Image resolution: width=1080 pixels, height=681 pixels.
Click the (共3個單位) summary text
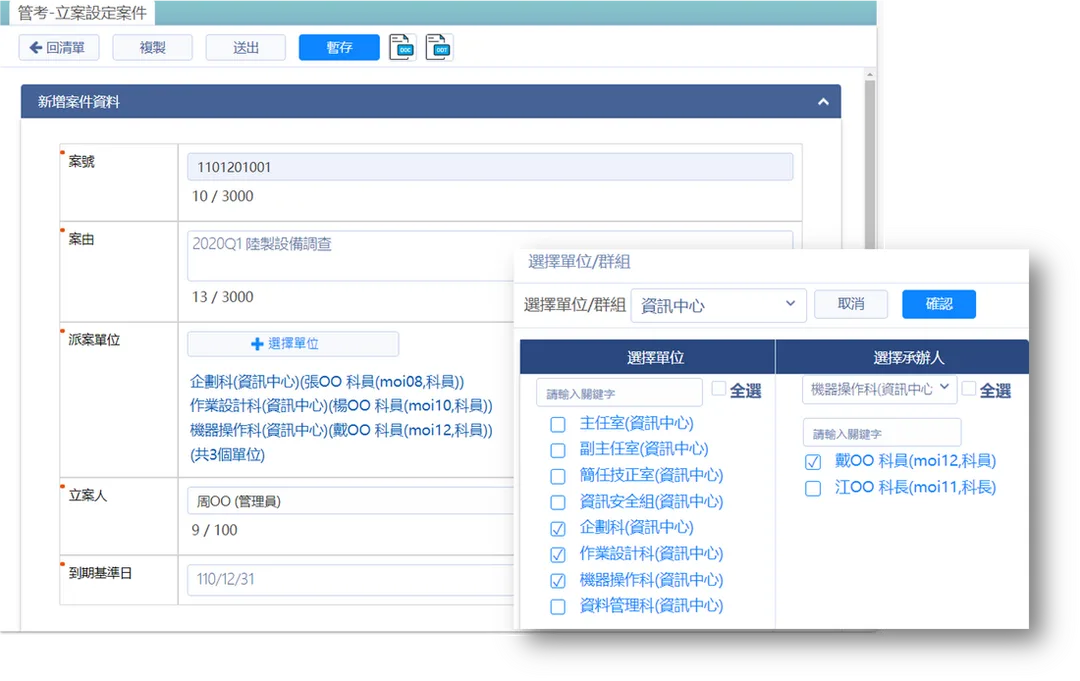coord(227,454)
